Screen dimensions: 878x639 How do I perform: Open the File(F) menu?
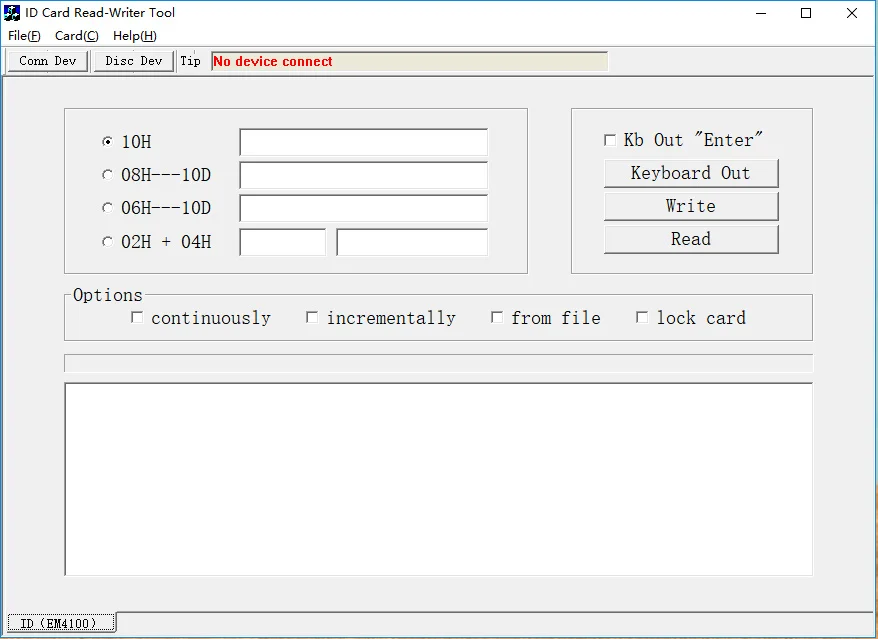click(24, 36)
